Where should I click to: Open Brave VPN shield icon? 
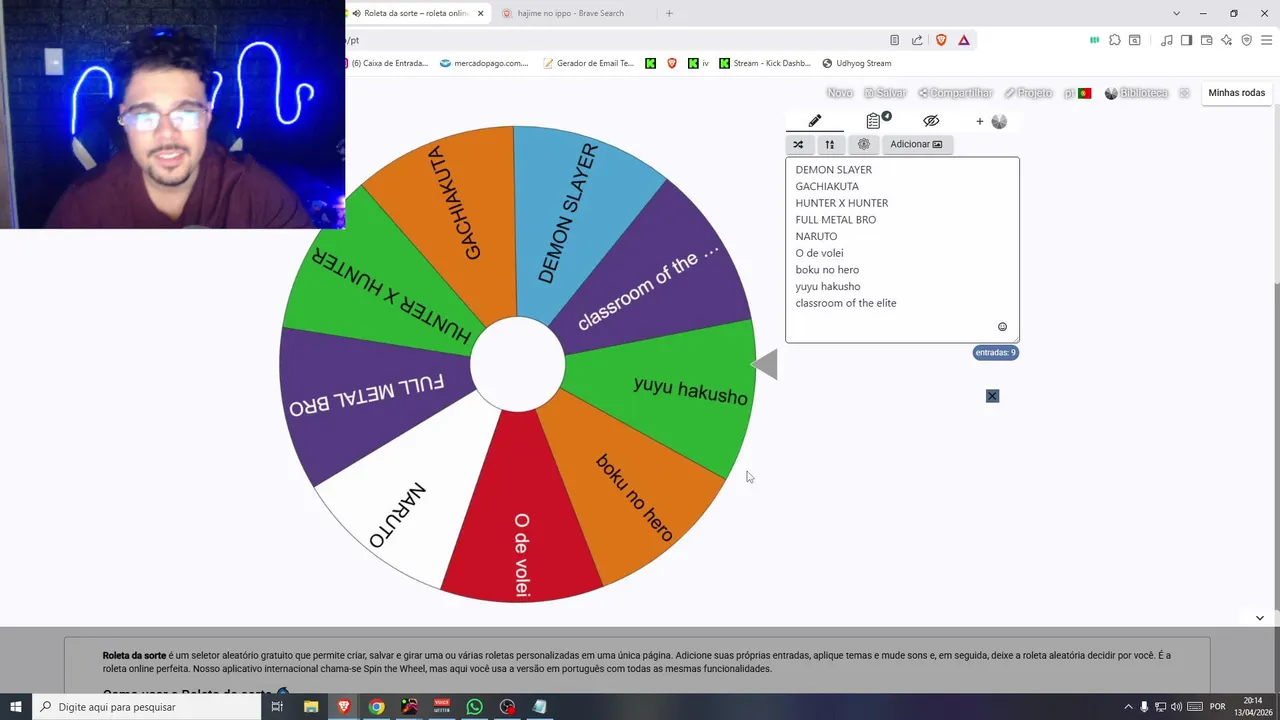point(1246,40)
